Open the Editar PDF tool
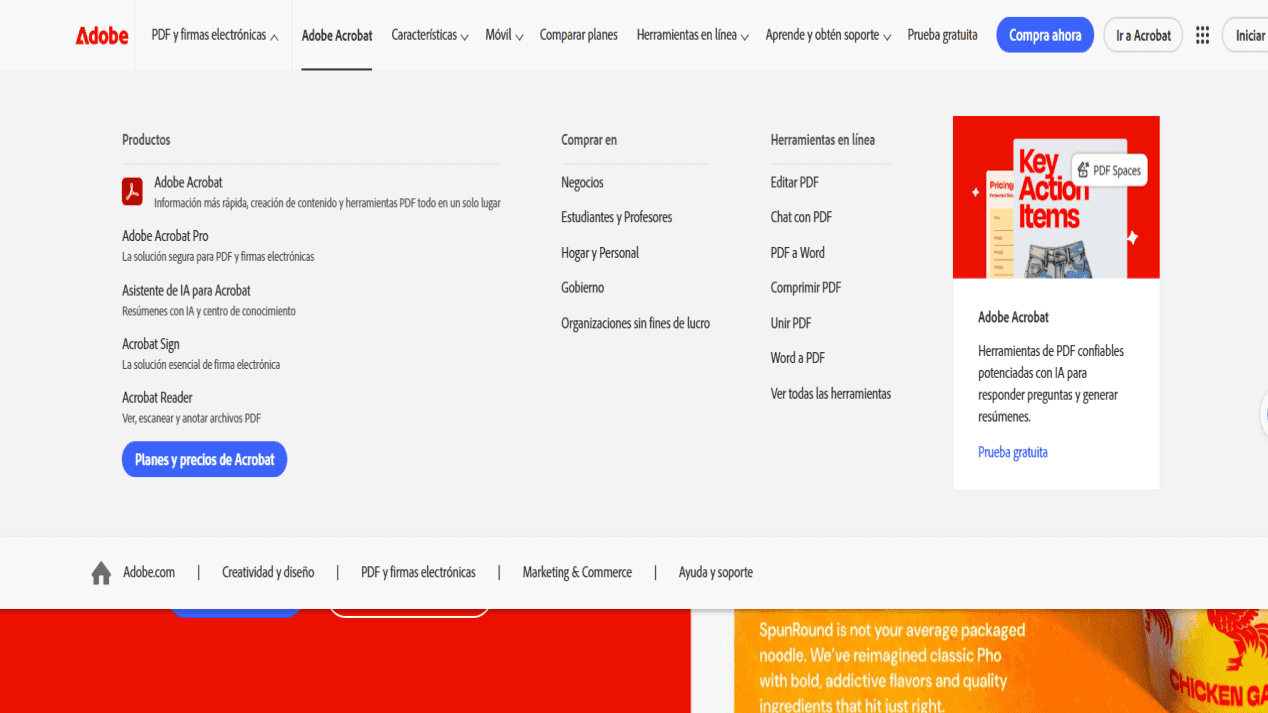 794,182
